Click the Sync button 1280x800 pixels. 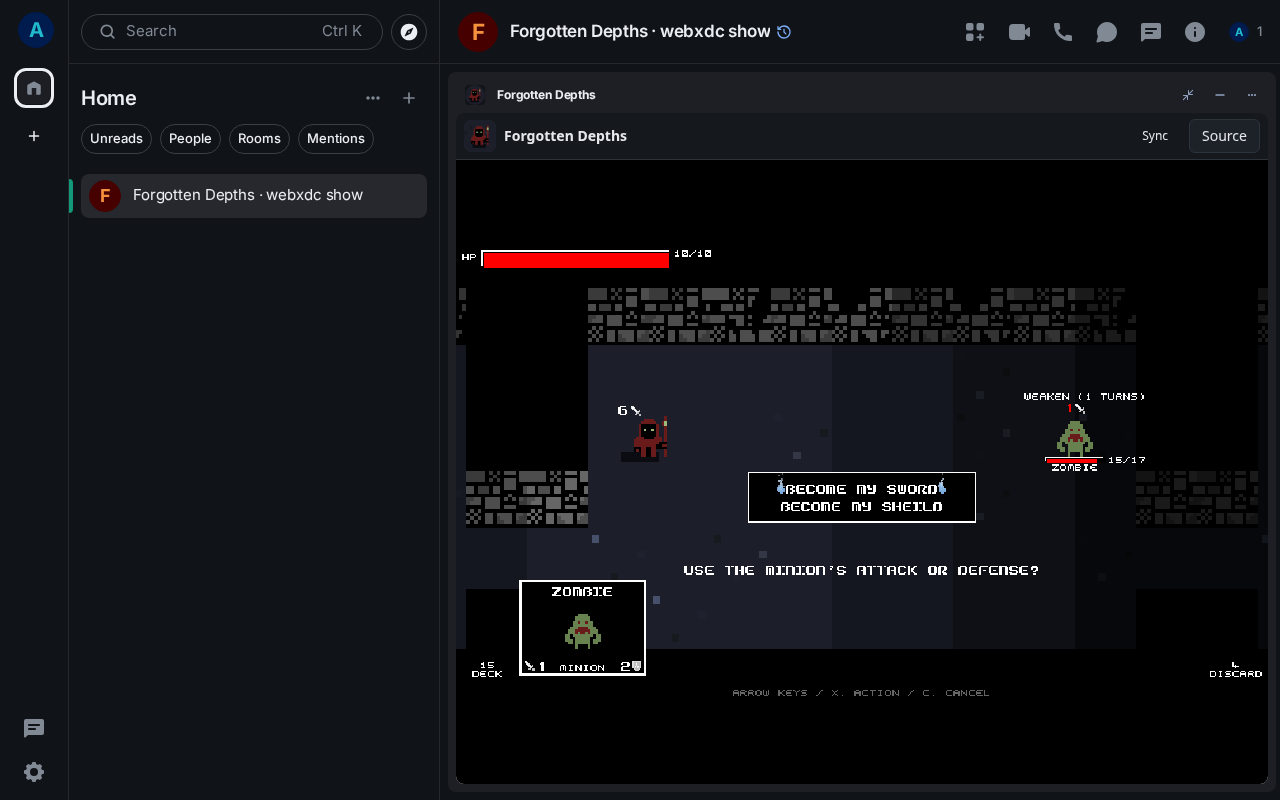click(x=1155, y=136)
